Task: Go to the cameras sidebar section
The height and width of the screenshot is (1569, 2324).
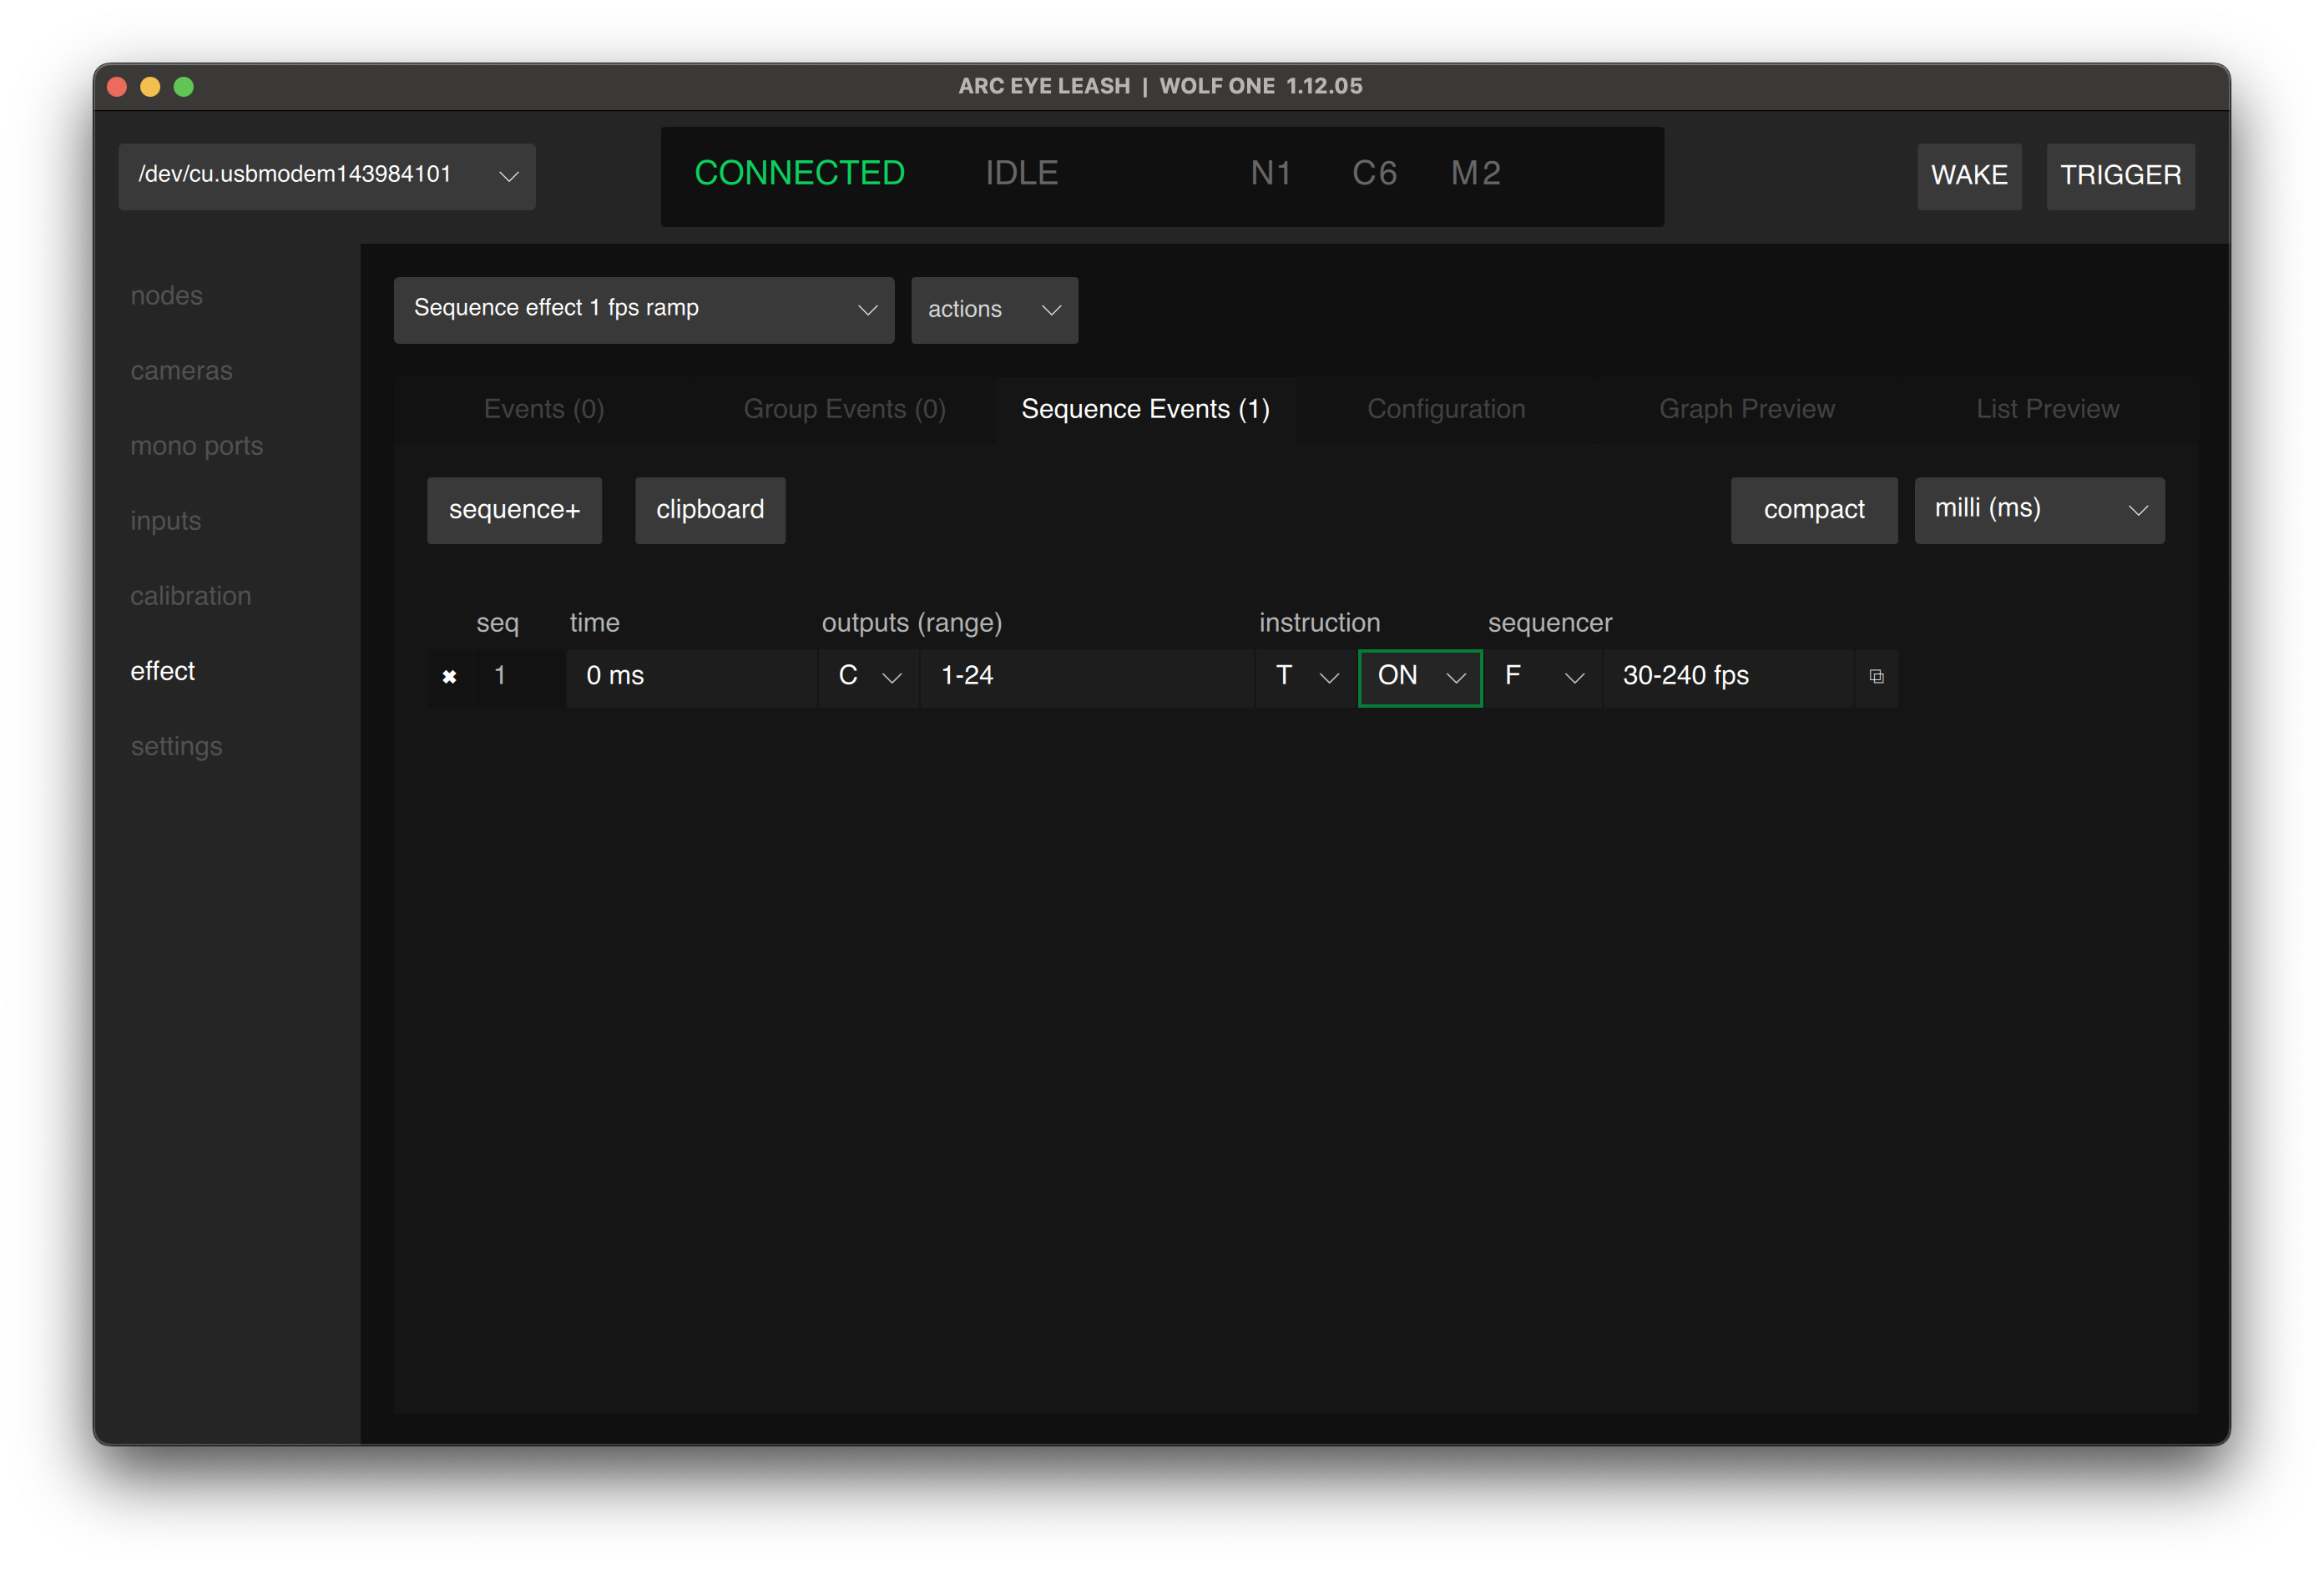Action: click(181, 371)
